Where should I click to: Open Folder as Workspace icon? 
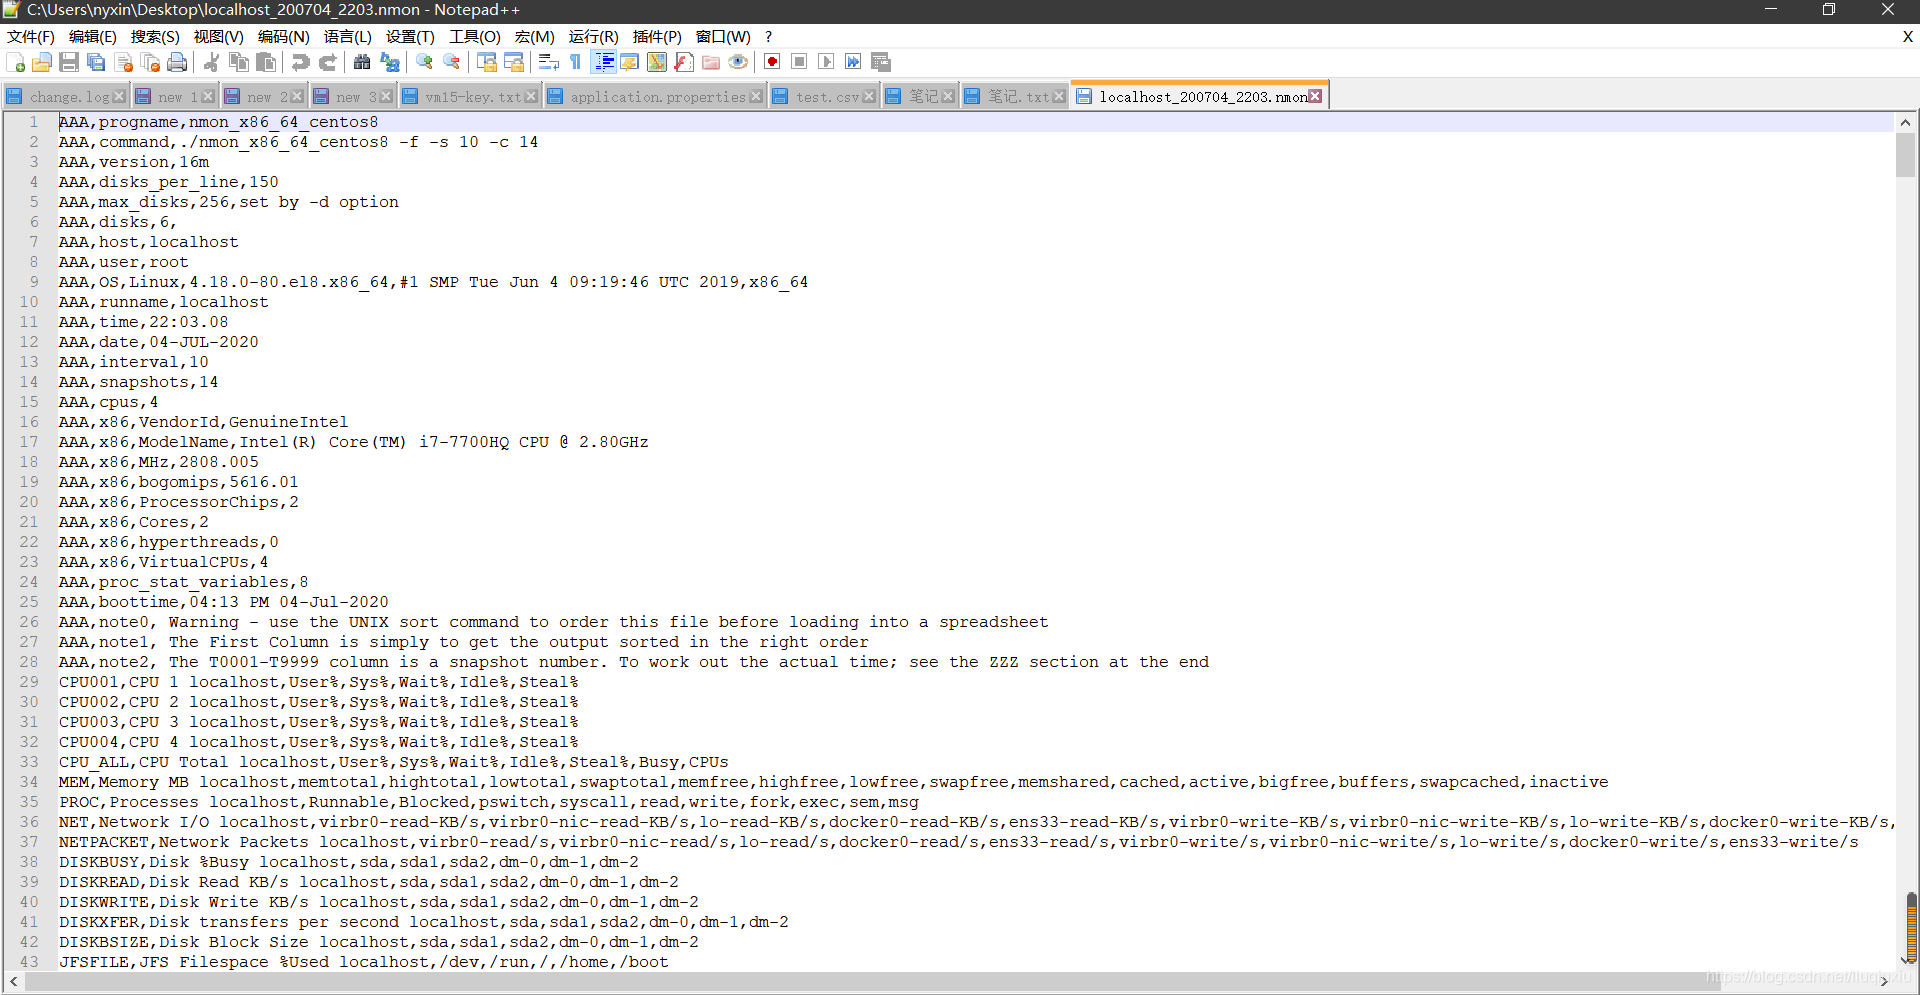click(x=711, y=62)
